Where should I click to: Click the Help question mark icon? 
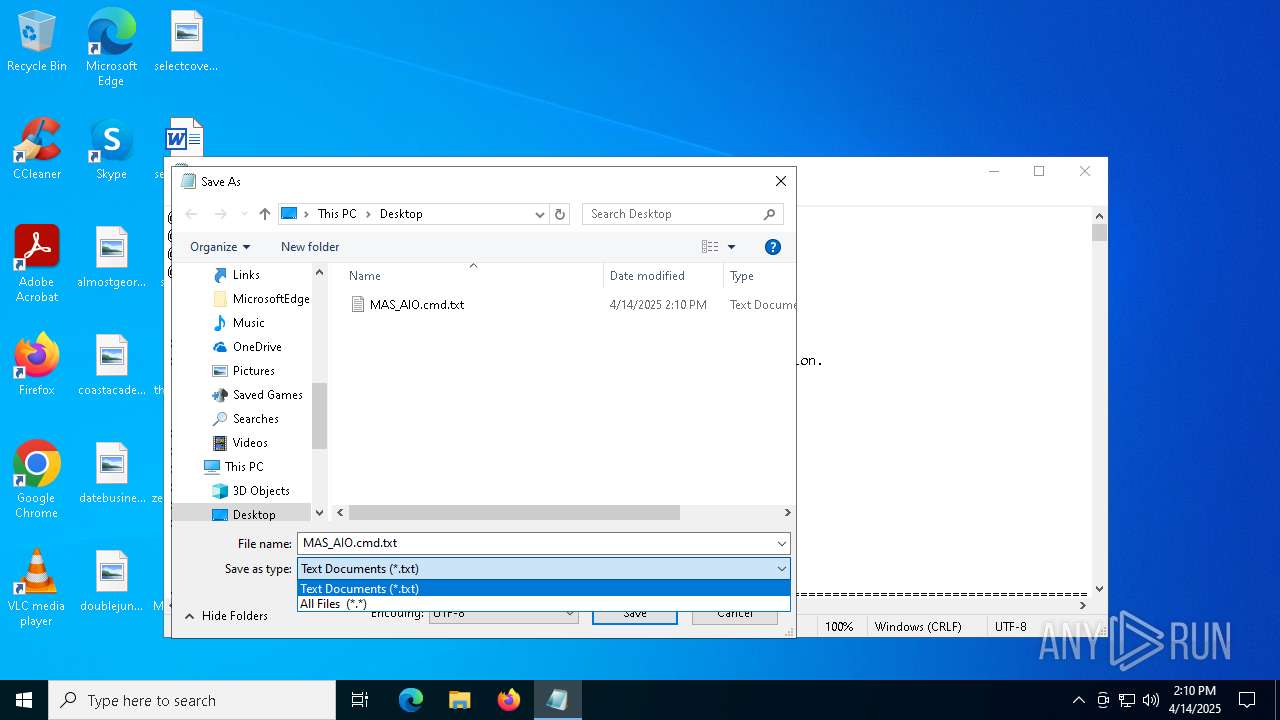[x=772, y=247]
